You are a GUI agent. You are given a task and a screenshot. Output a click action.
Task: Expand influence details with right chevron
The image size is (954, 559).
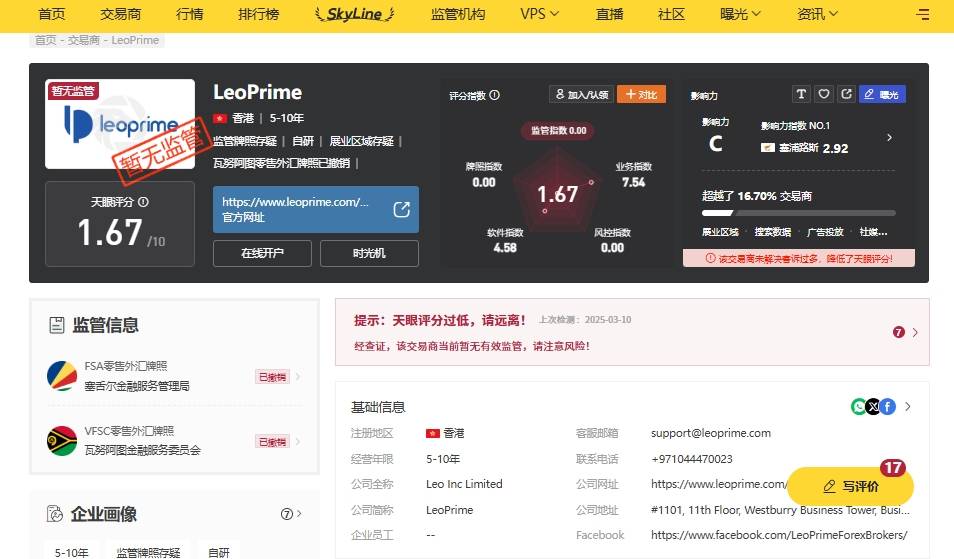[x=890, y=137]
